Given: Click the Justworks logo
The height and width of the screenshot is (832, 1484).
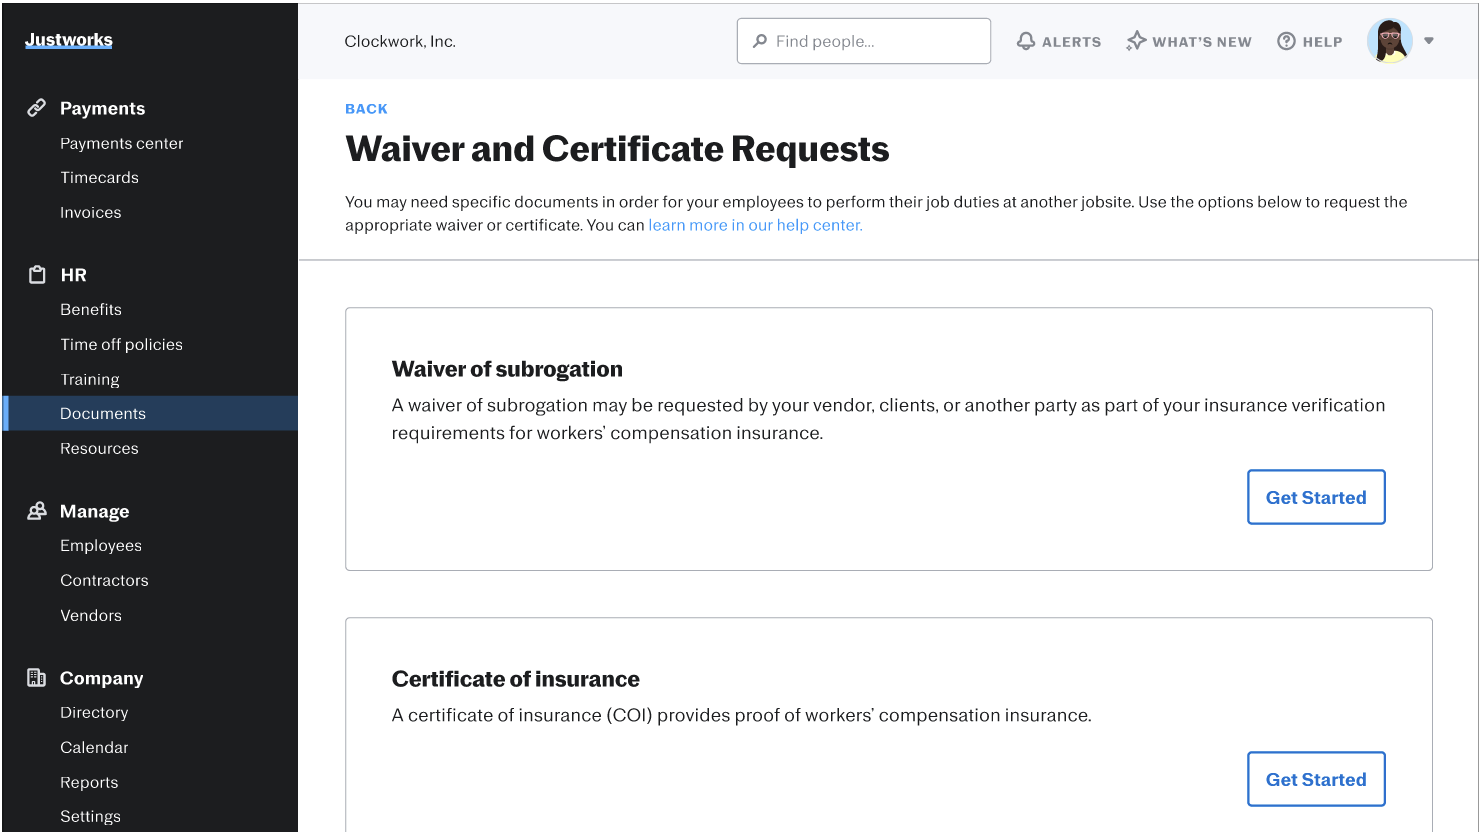Looking at the screenshot, I should [x=69, y=40].
